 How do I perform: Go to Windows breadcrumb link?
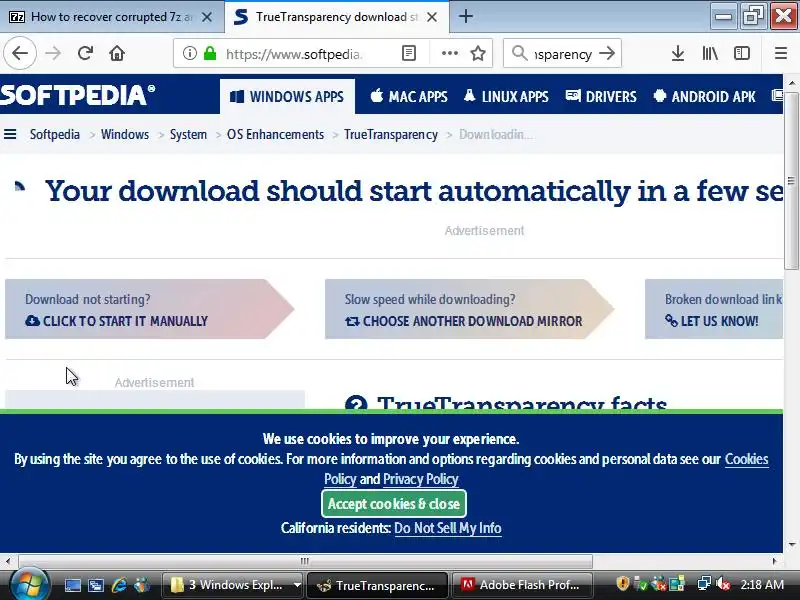(124, 134)
